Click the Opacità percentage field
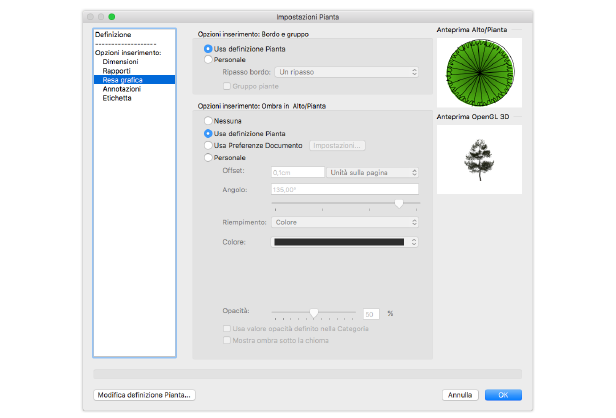Screen dimensions: 616x418 click(x=371, y=314)
